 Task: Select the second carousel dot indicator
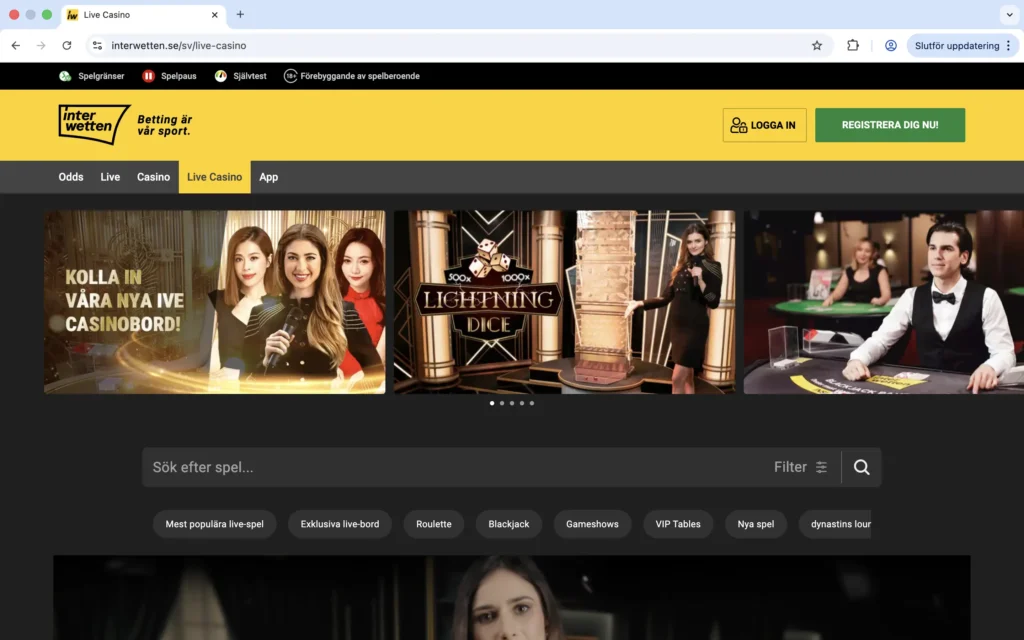pos(501,403)
